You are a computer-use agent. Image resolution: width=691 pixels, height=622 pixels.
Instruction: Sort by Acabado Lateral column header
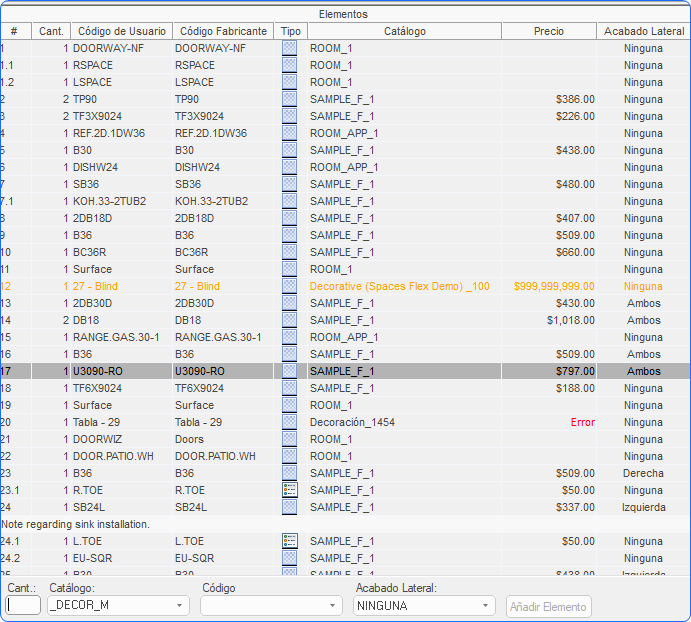643,31
